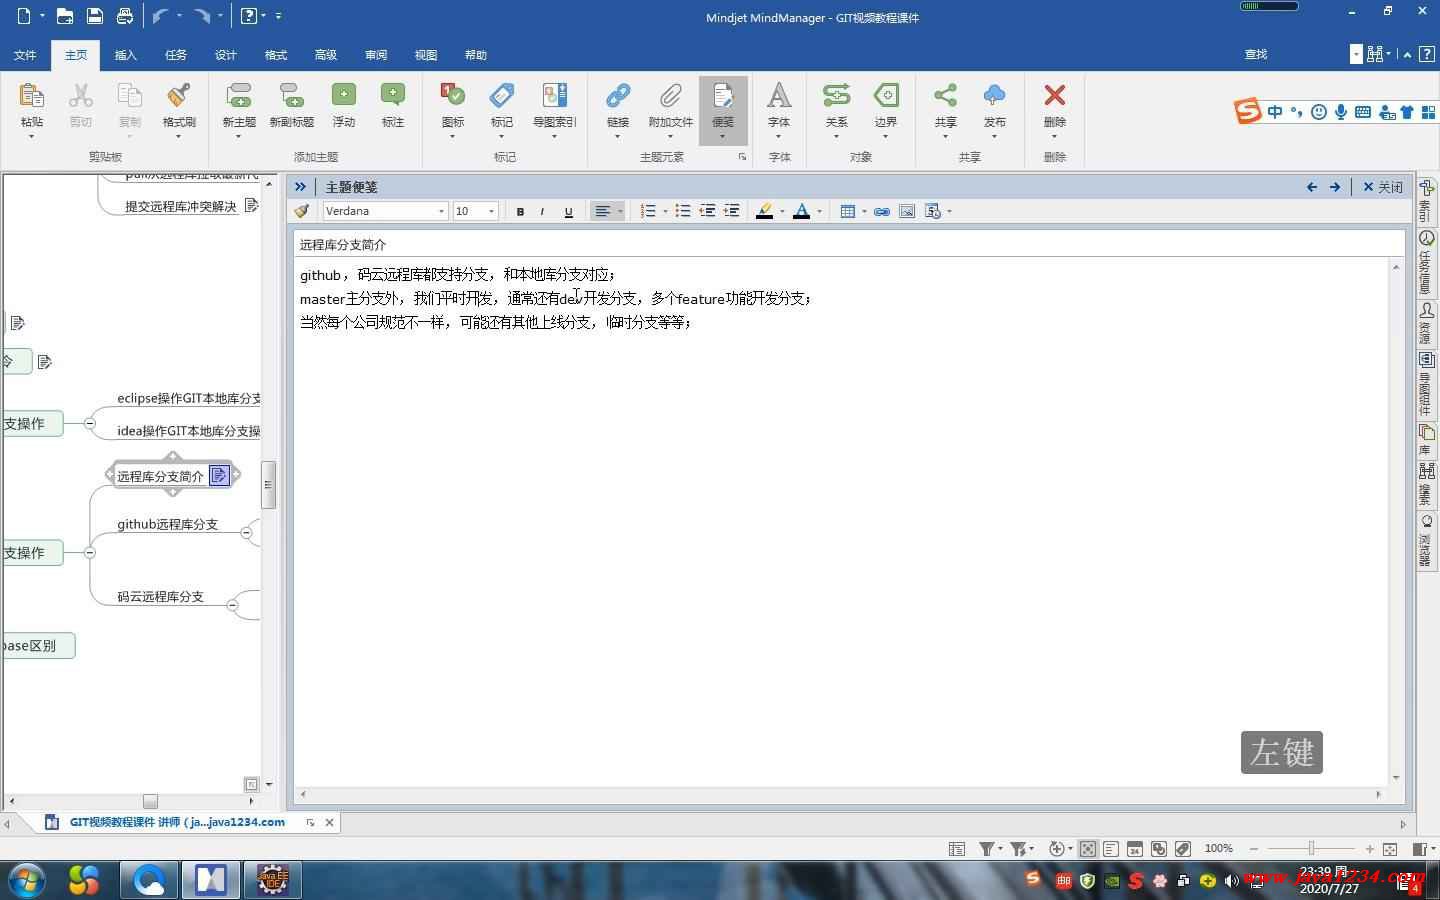Switch to the 插入 (Insert) ribbon tab

[x=126, y=55]
